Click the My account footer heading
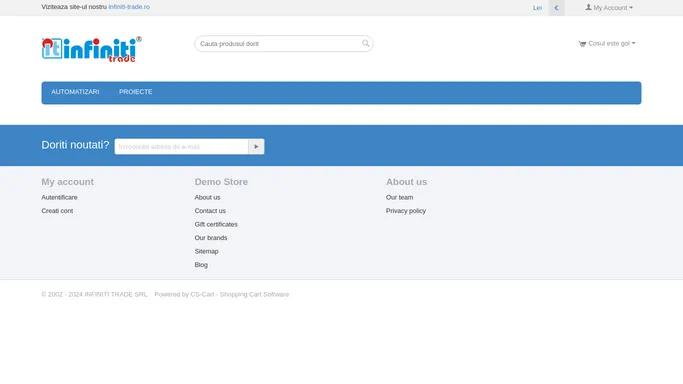 (68, 182)
